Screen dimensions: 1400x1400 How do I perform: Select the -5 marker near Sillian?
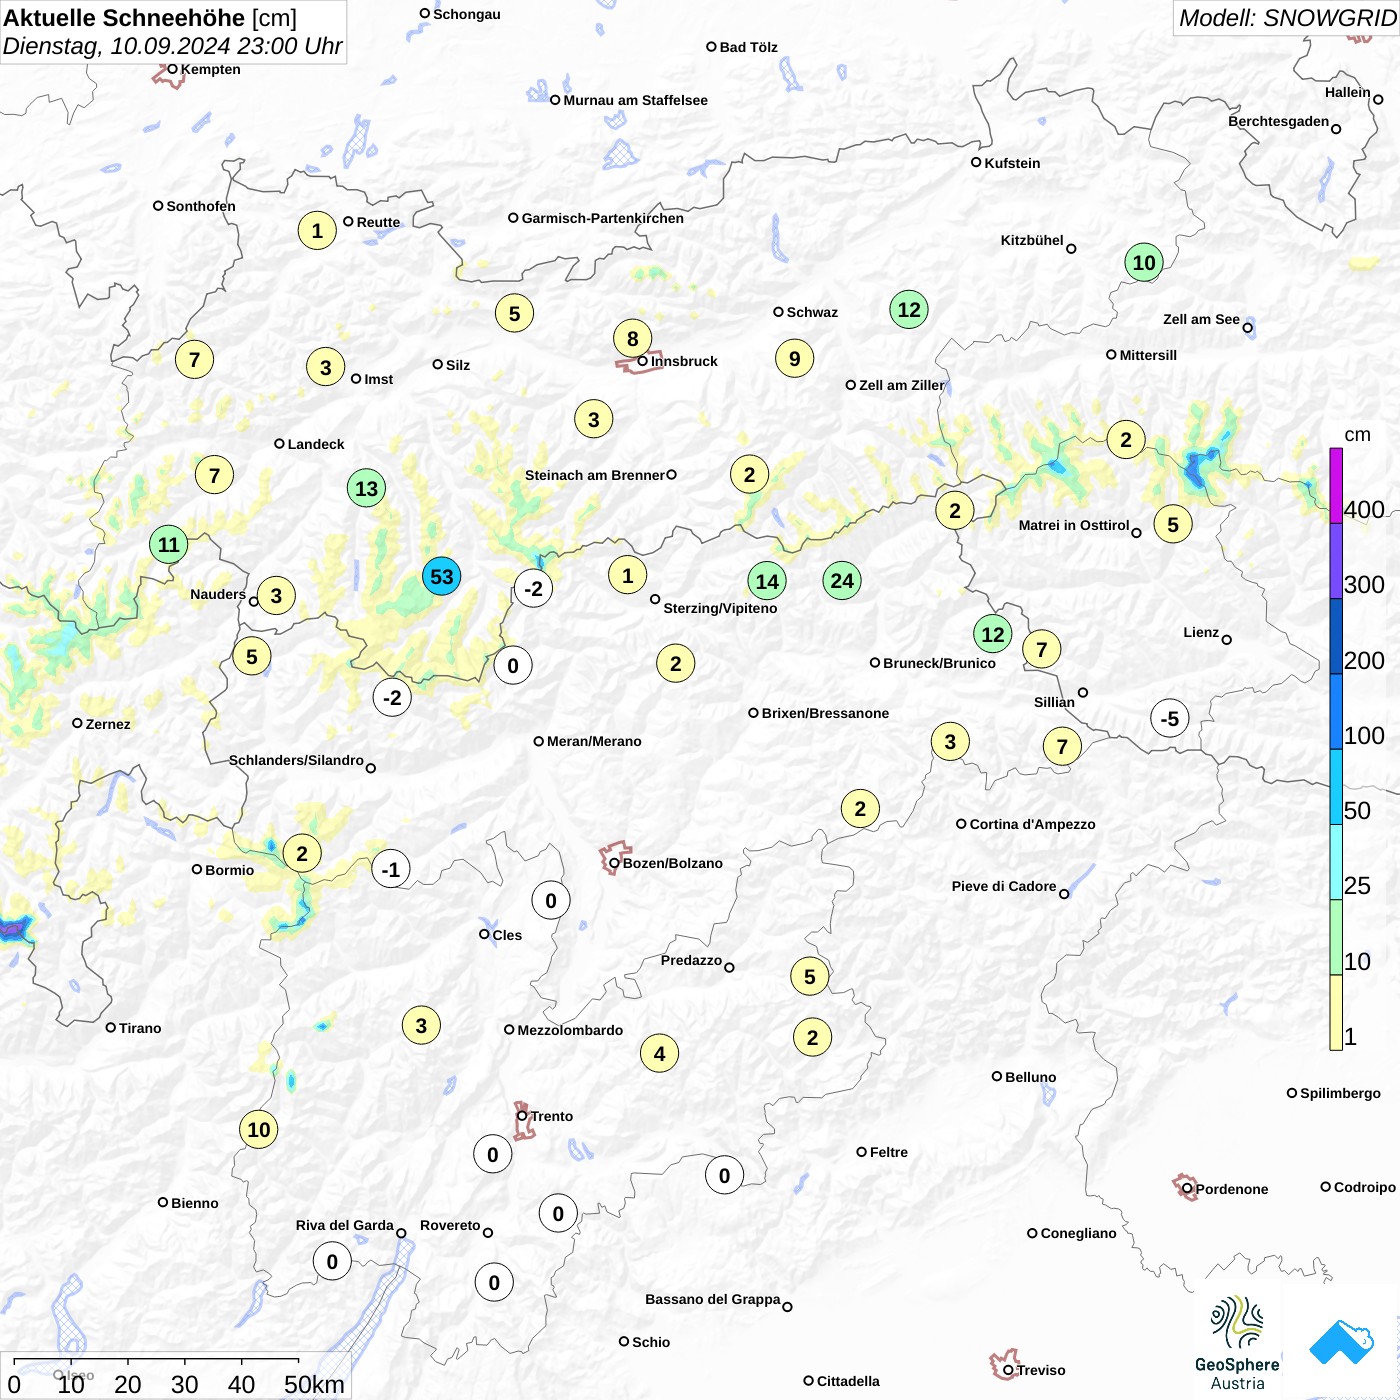coord(1170,718)
